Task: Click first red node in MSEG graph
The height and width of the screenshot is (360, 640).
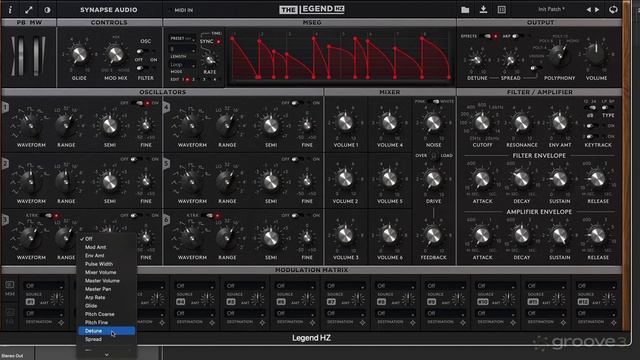Action: (232, 38)
